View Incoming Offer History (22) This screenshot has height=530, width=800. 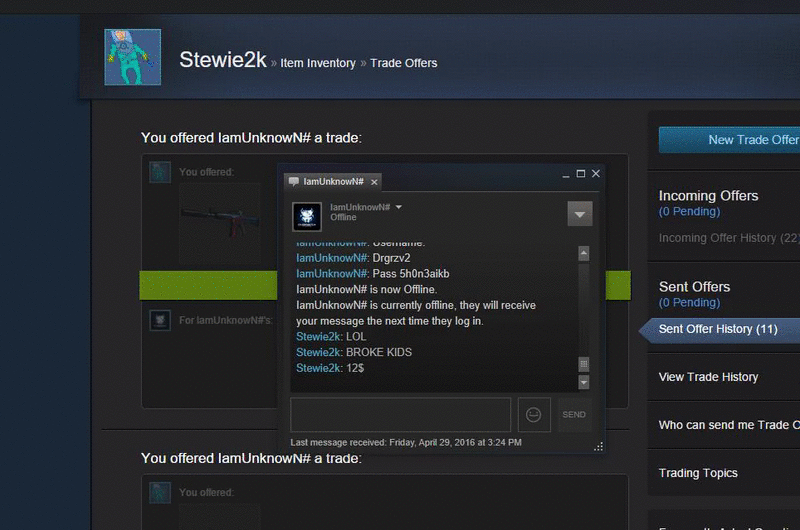click(729, 238)
